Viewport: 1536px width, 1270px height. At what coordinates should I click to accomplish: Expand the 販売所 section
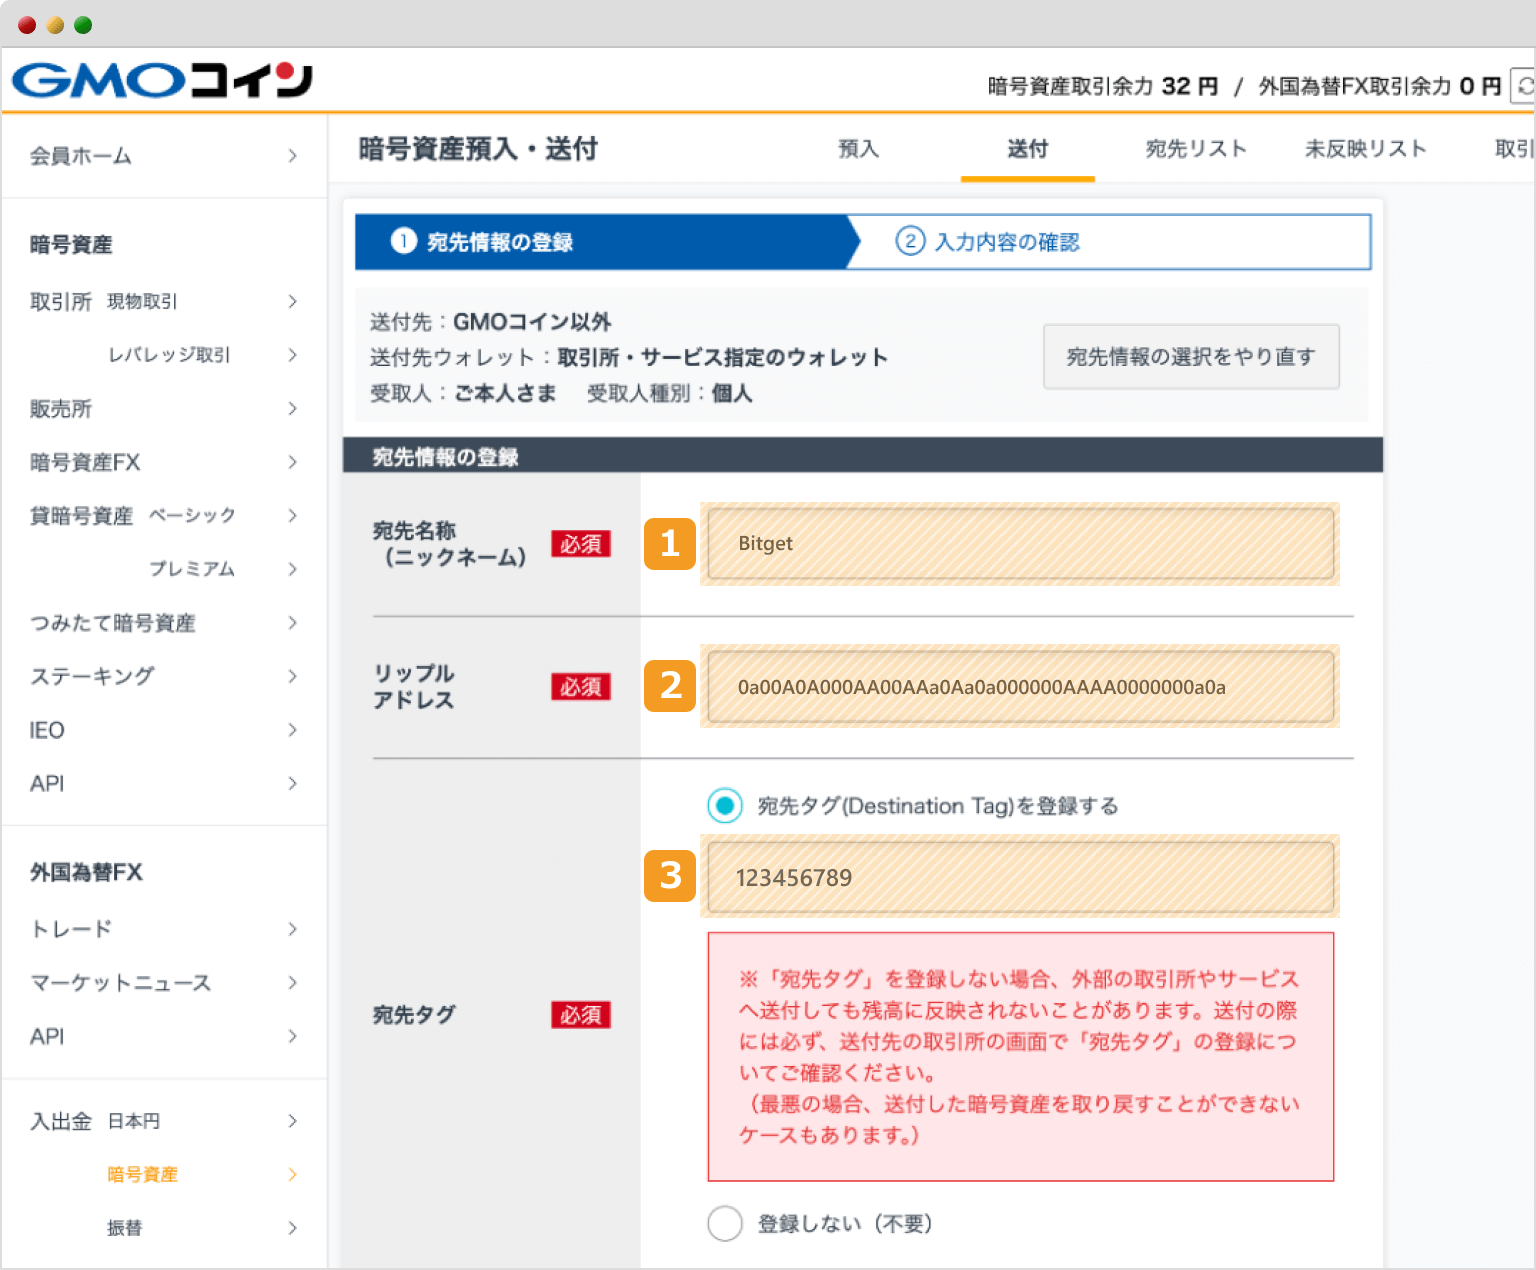(160, 408)
